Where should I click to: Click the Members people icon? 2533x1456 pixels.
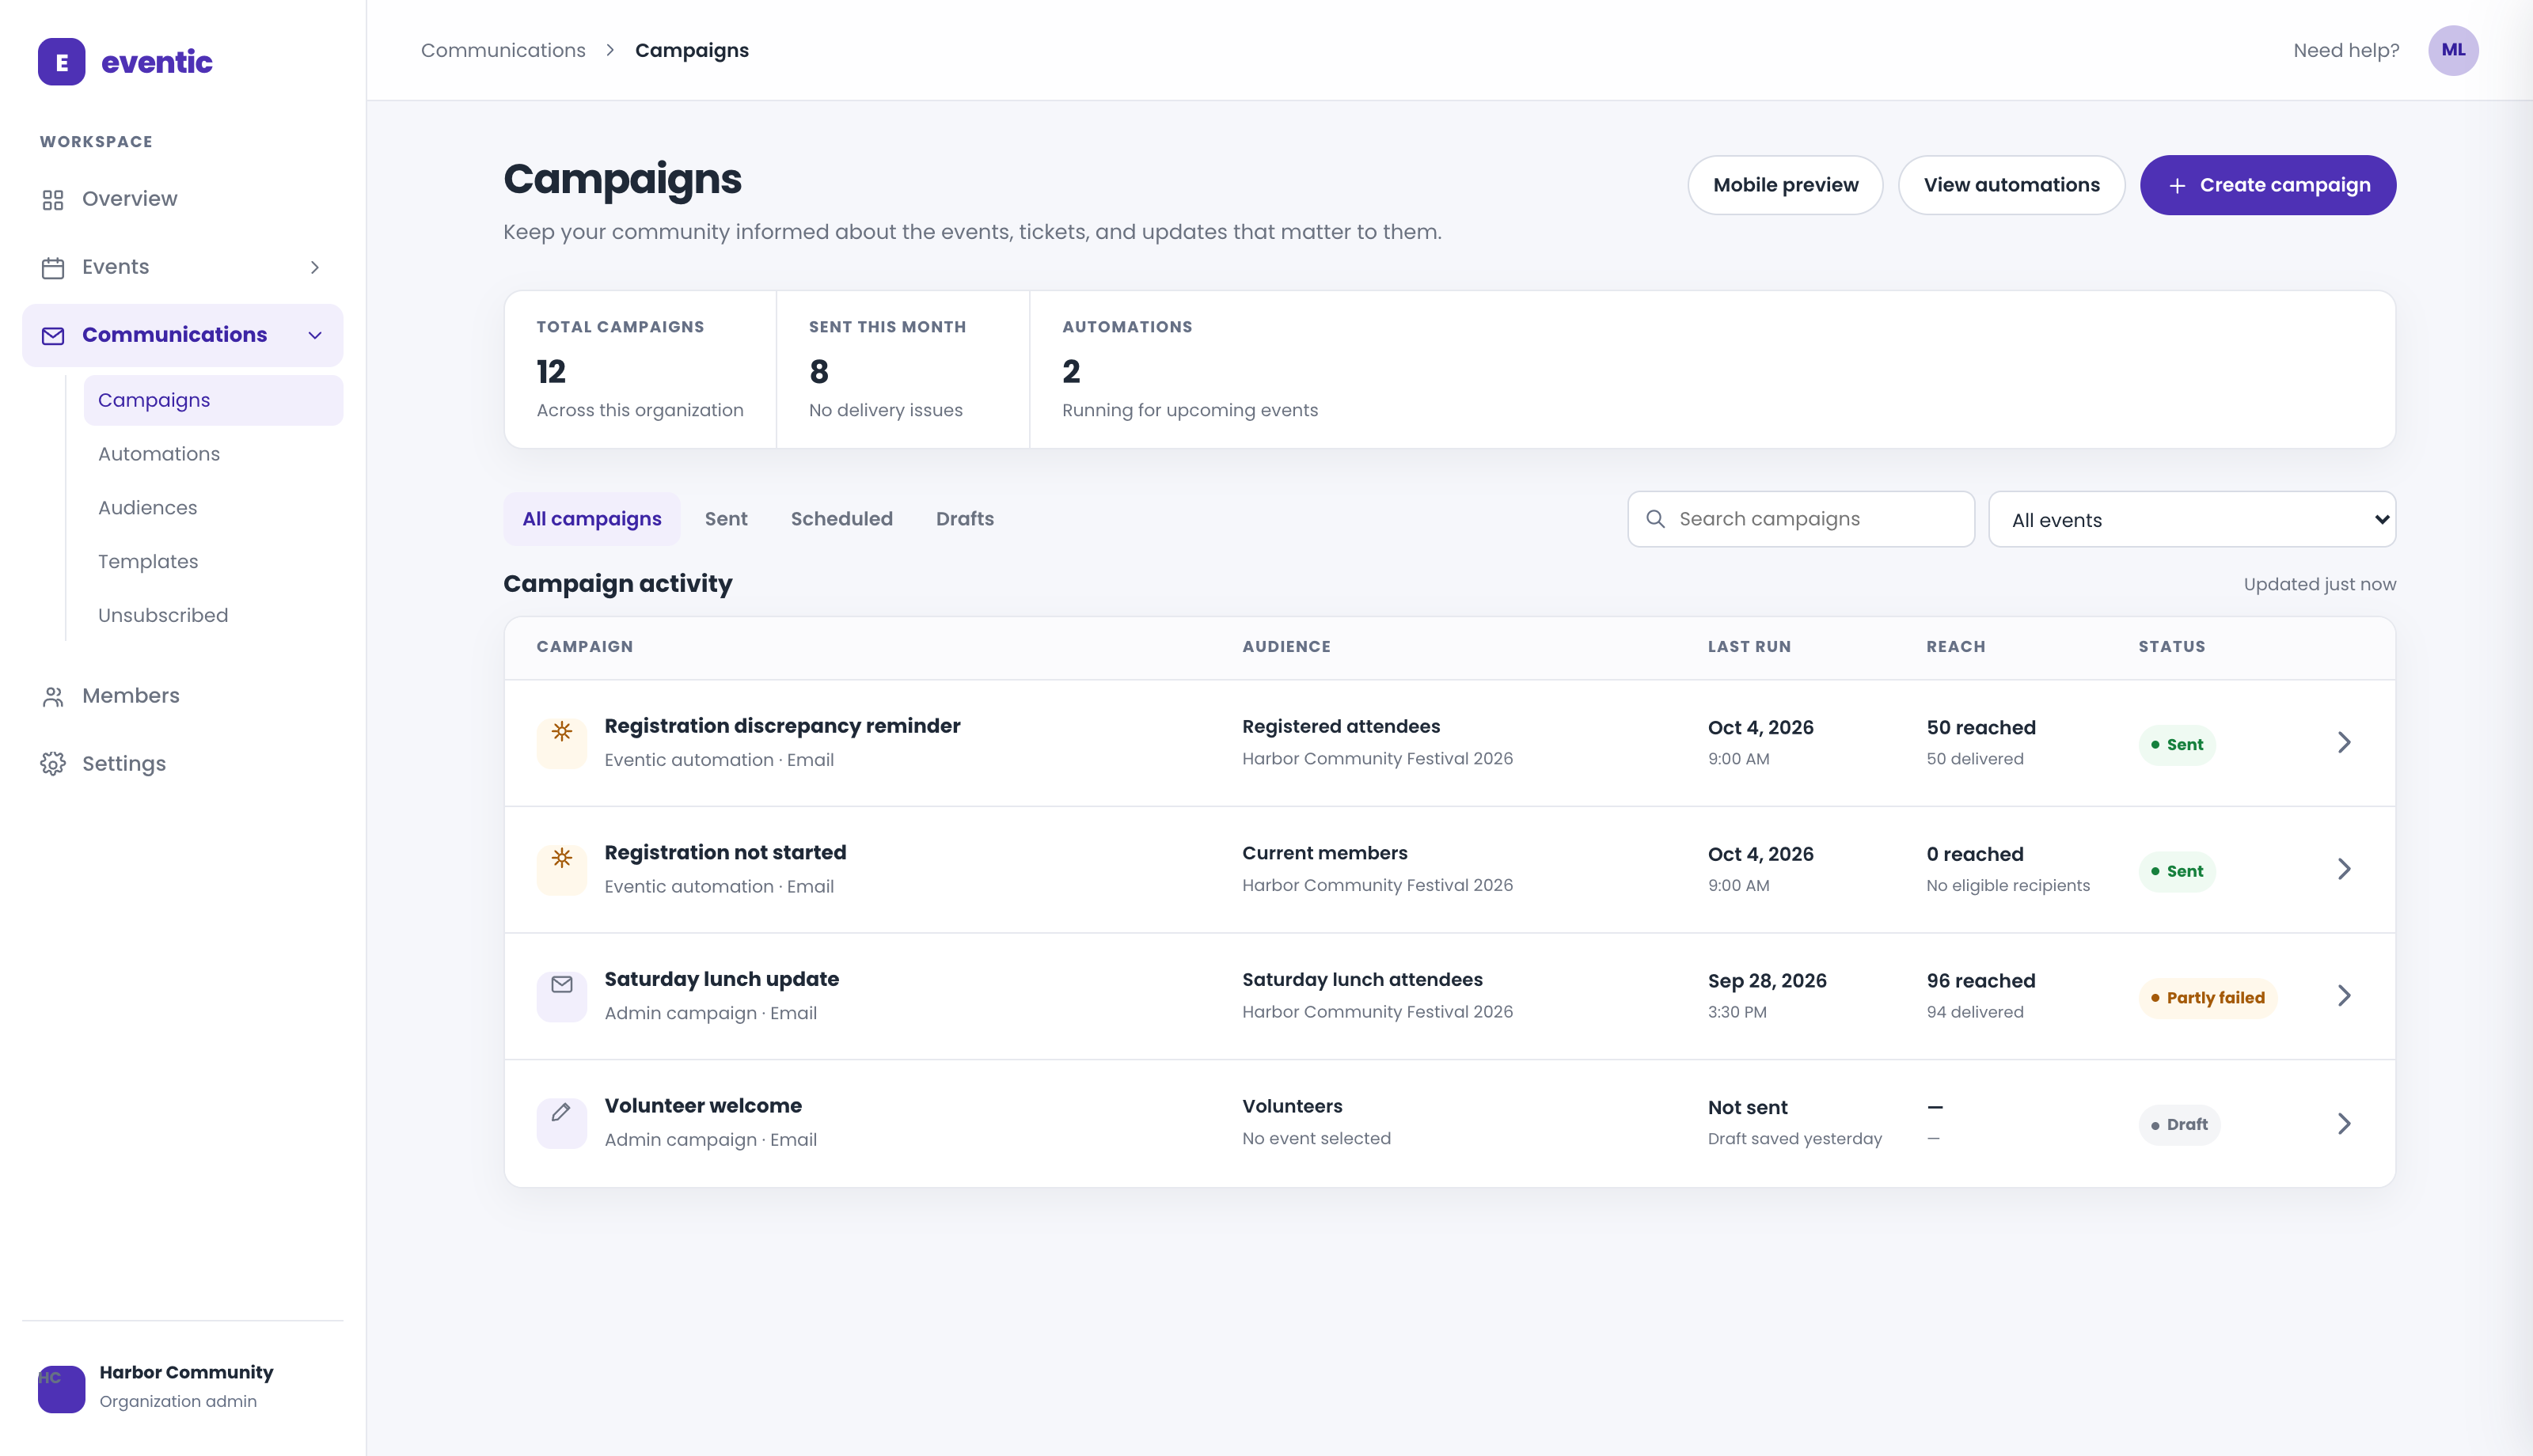click(x=53, y=697)
